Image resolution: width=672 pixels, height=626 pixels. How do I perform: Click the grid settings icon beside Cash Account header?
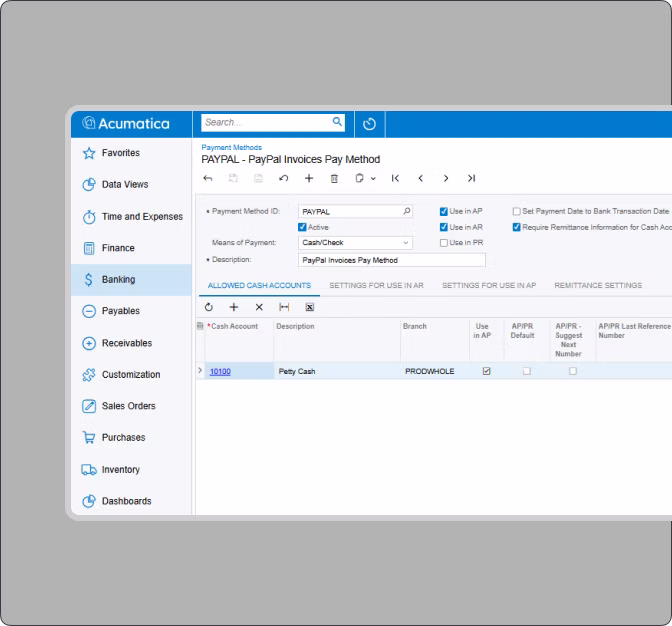click(x=200, y=326)
